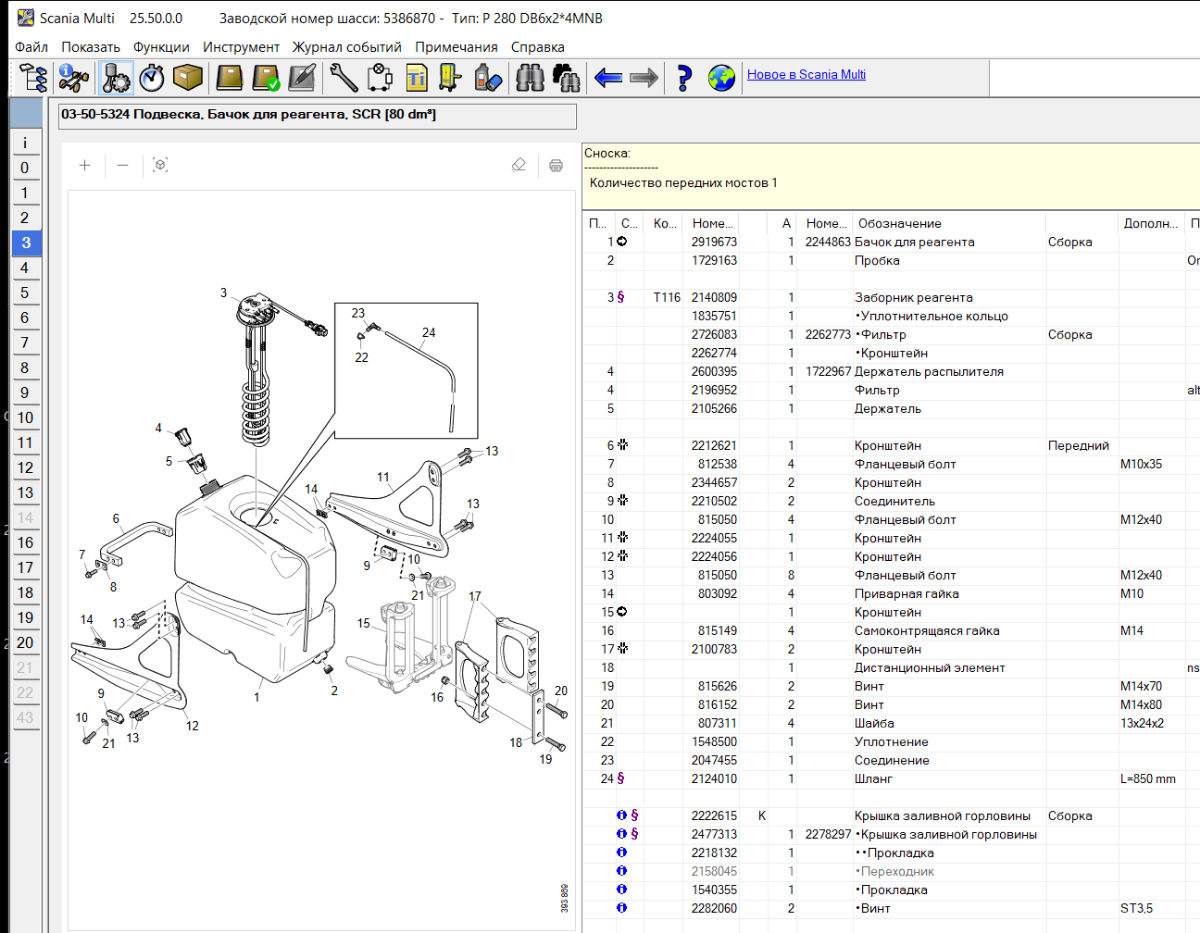Select main group tab 16 in sidebar
This screenshot has height=933, width=1200.
tap(25, 543)
